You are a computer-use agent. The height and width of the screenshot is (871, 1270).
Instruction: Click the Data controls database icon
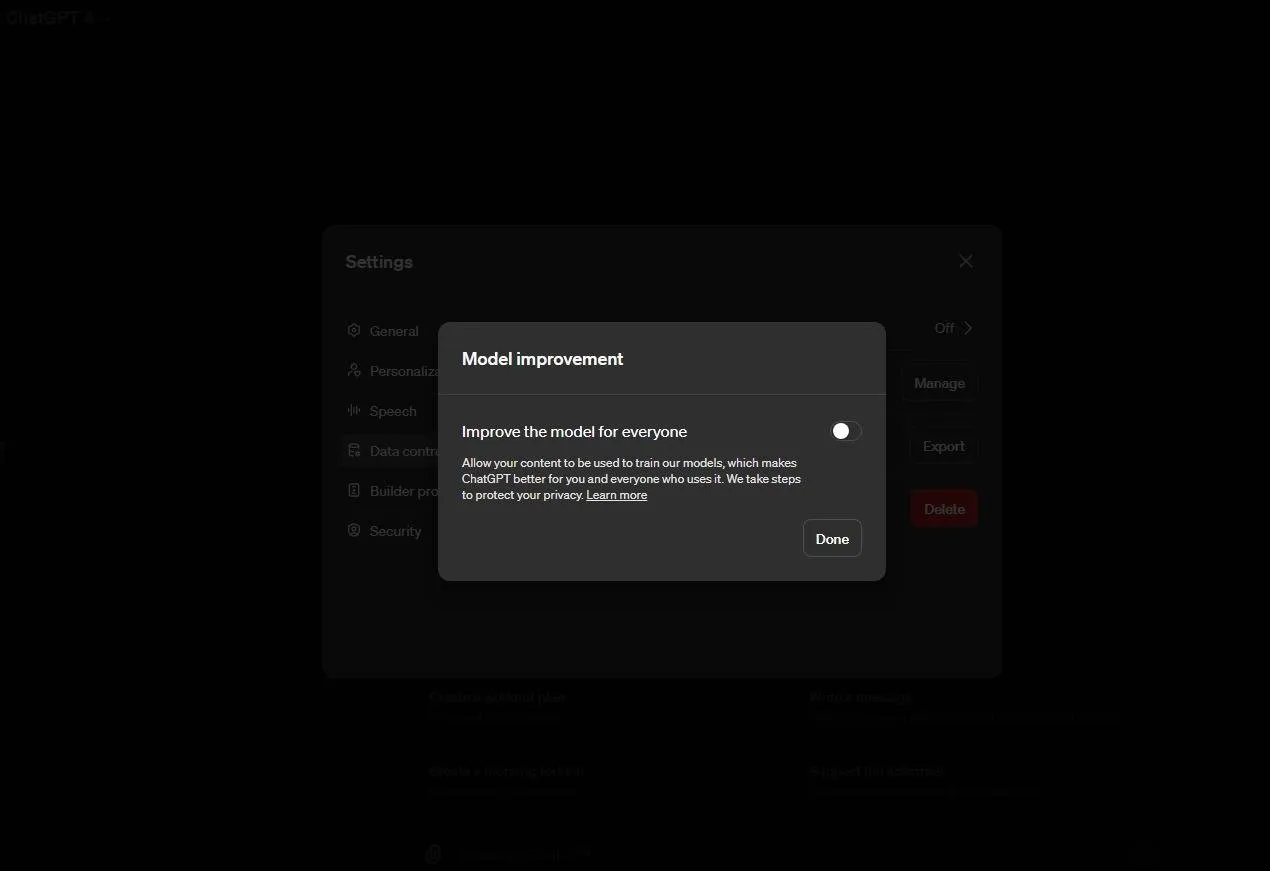coord(354,451)
